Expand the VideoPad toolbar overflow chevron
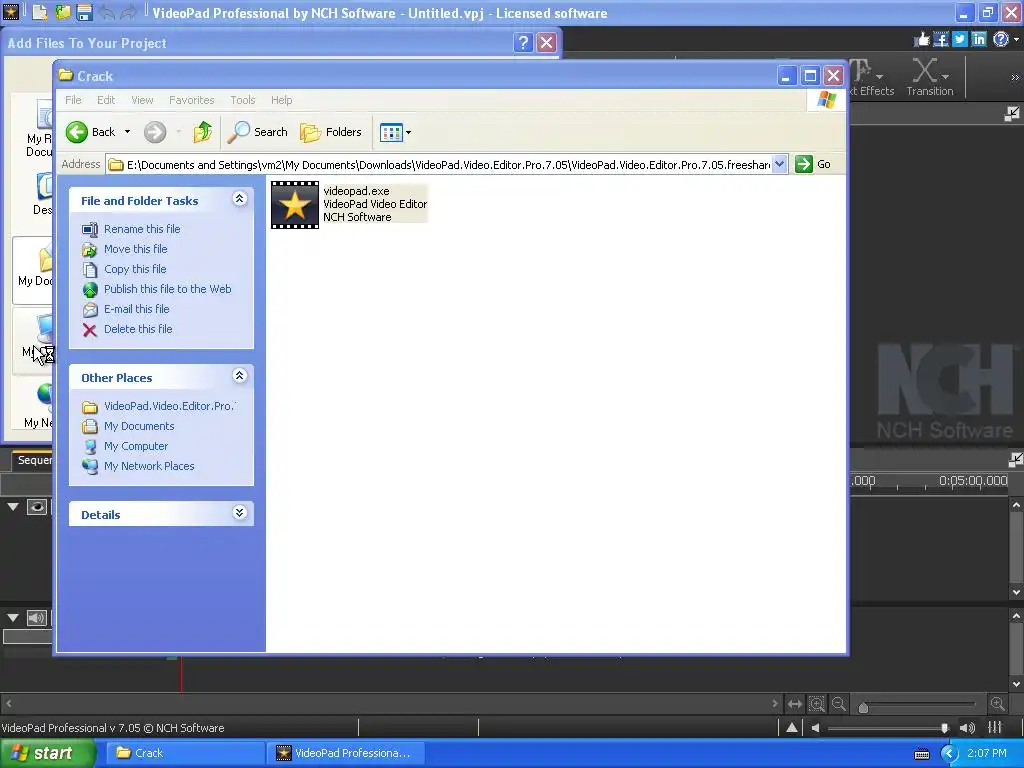1024x768 pixels. (x=1015, y=78)
